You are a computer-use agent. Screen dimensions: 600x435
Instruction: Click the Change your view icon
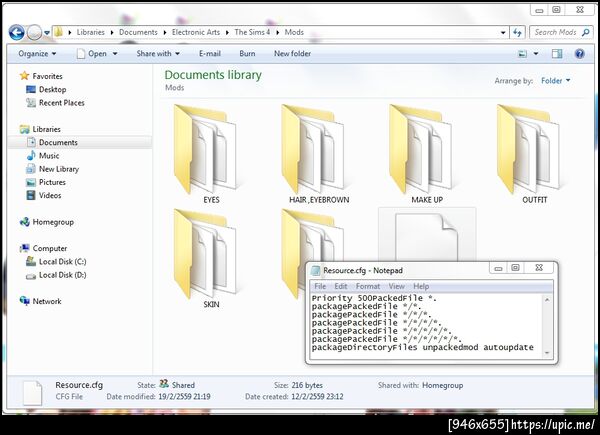(522, 54)
